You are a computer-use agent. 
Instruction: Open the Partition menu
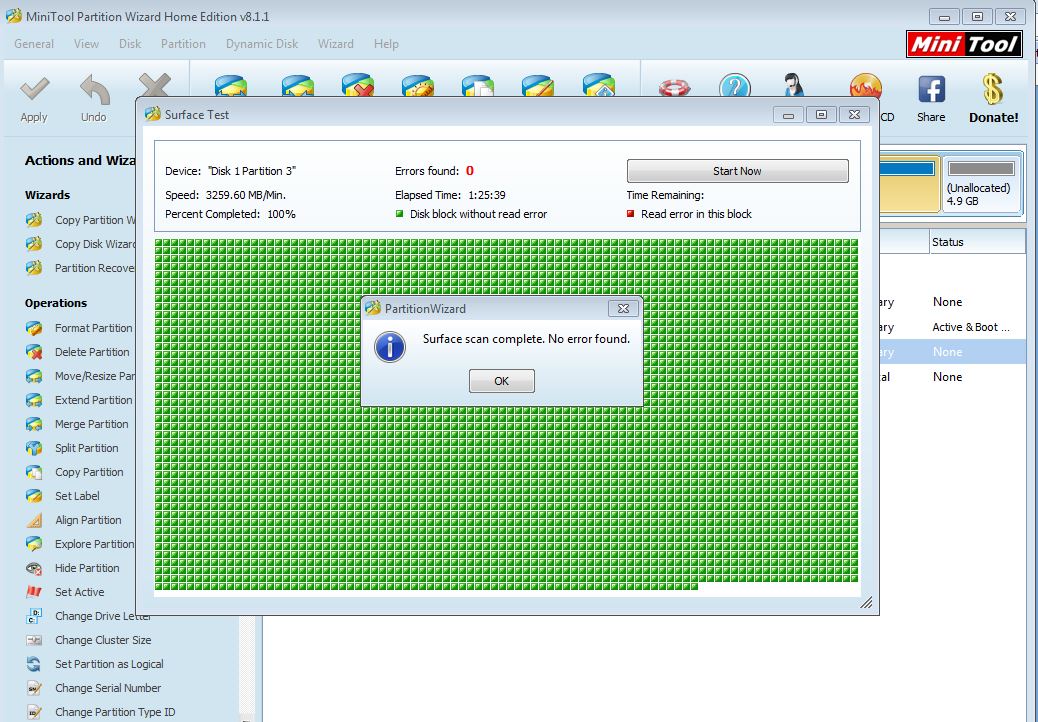click(183, 44)
